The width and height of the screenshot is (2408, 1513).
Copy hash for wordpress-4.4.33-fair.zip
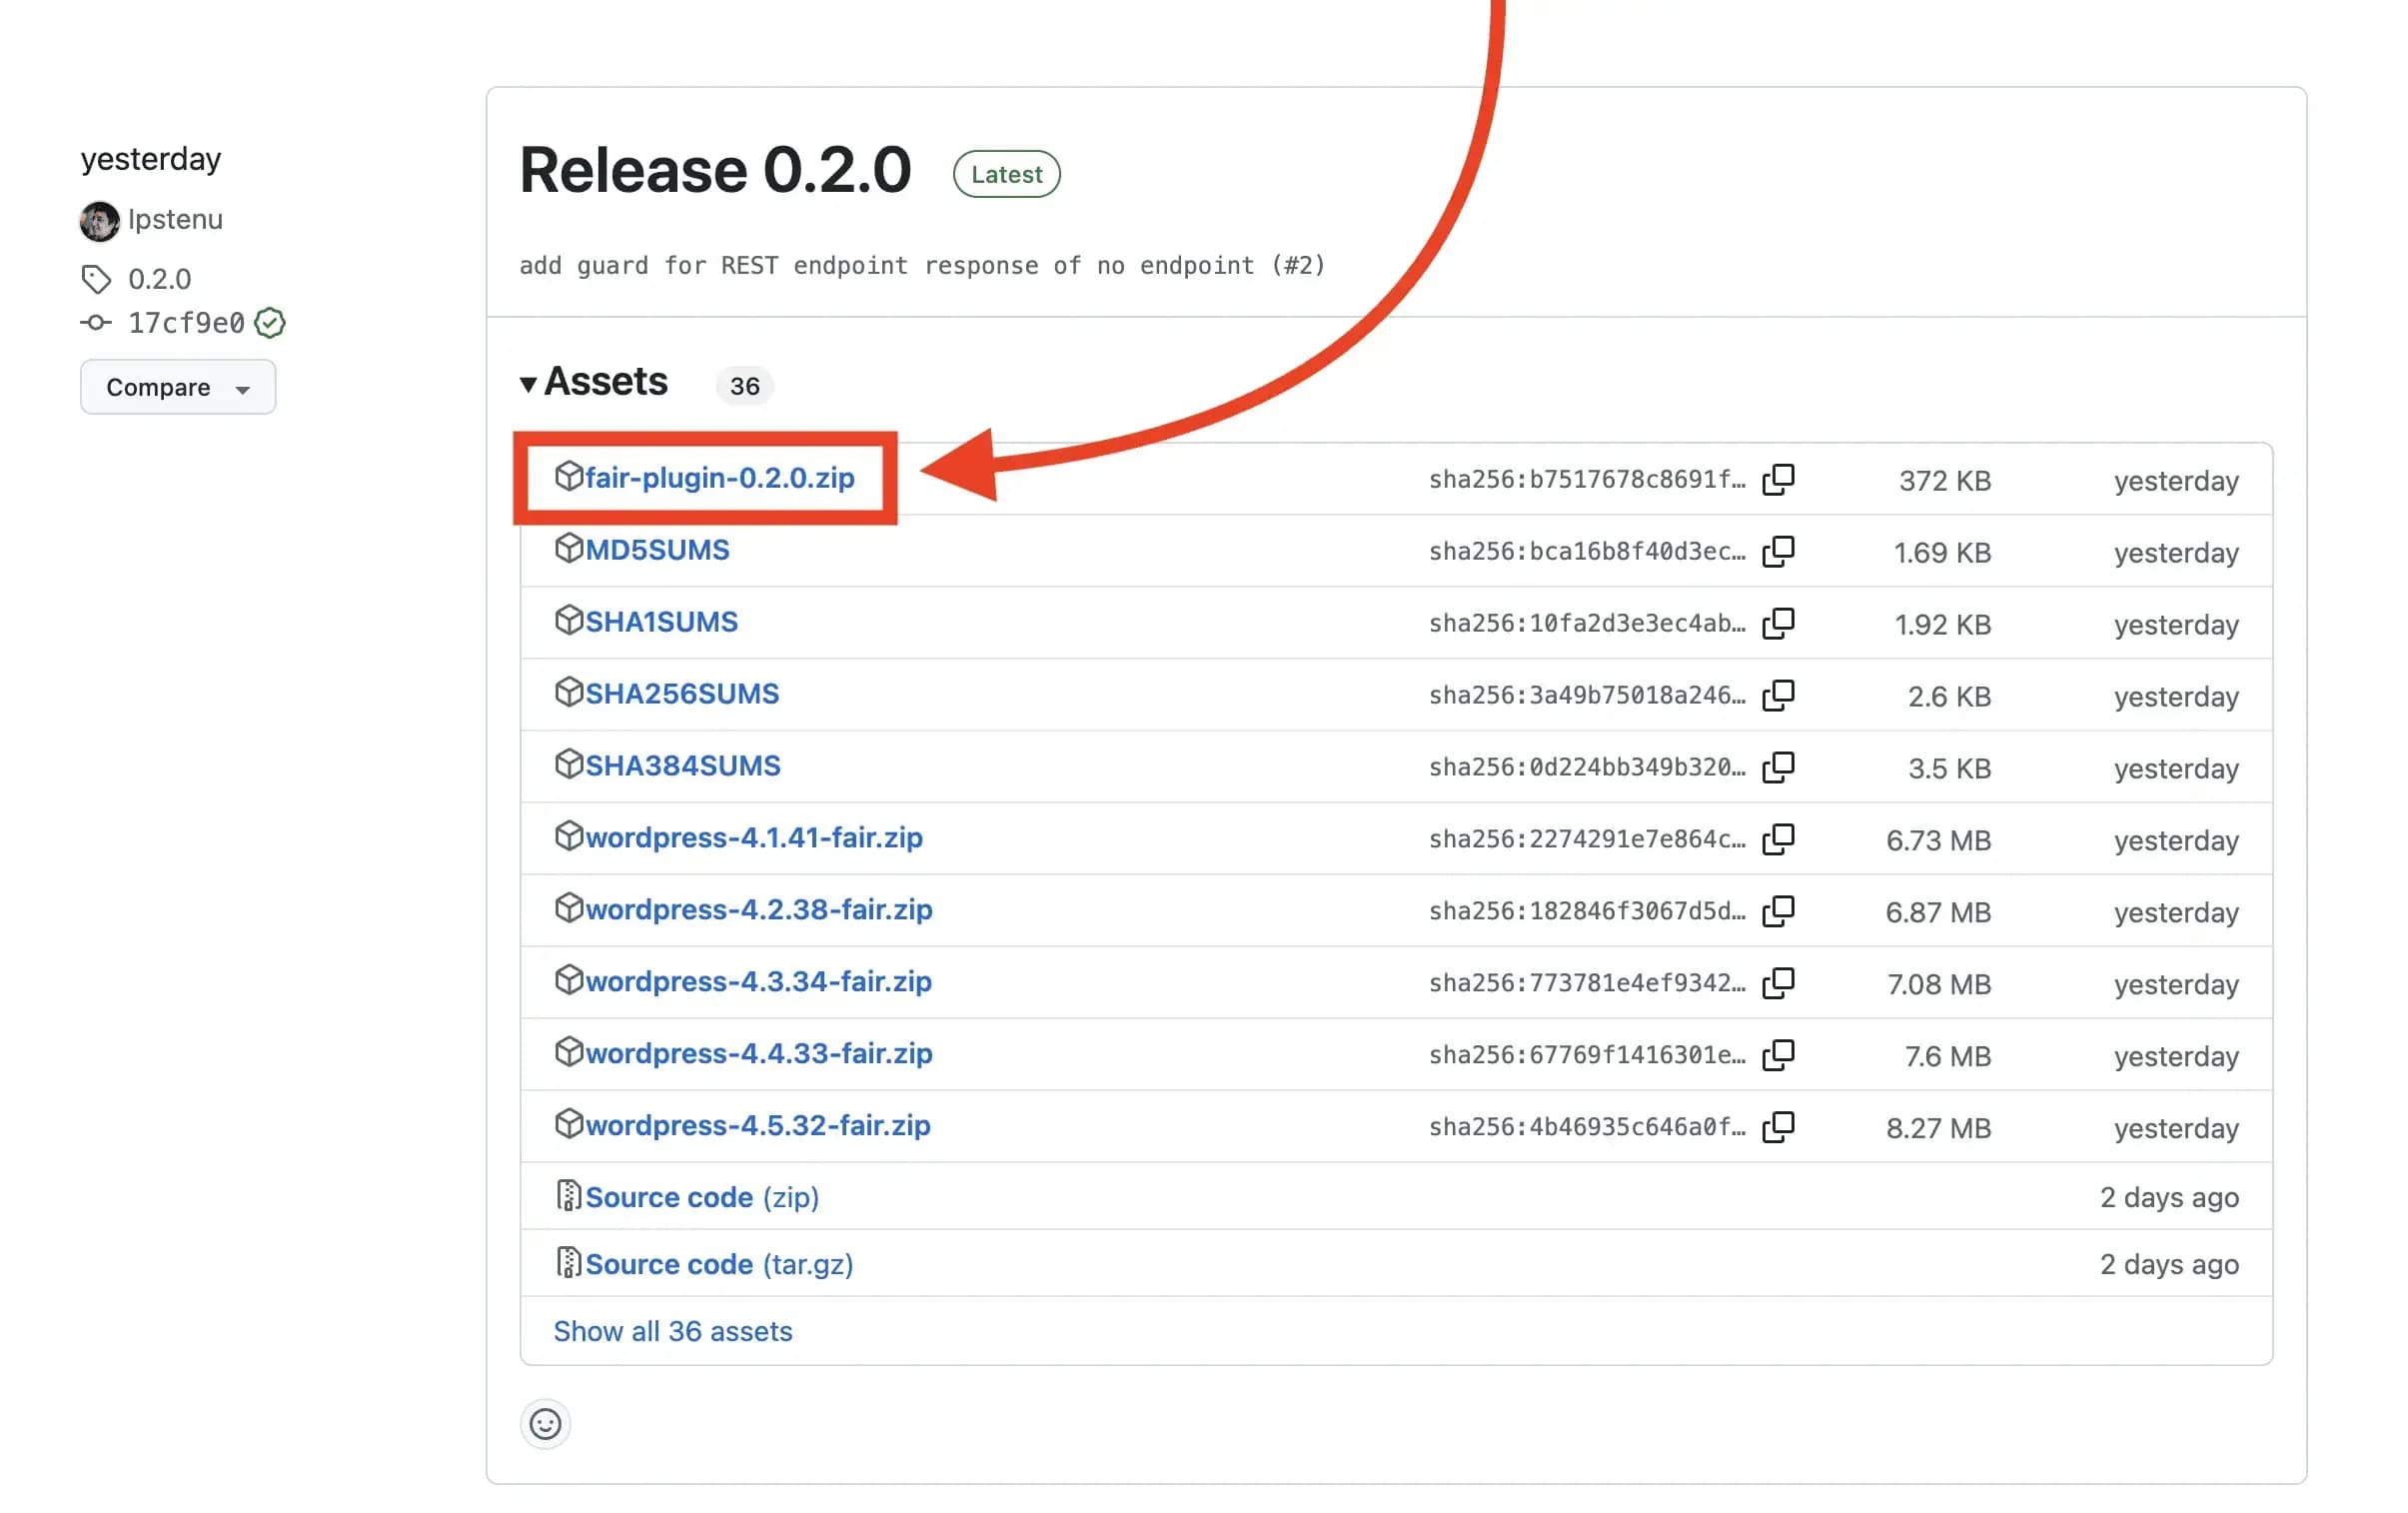[x=1778, y=1055]
